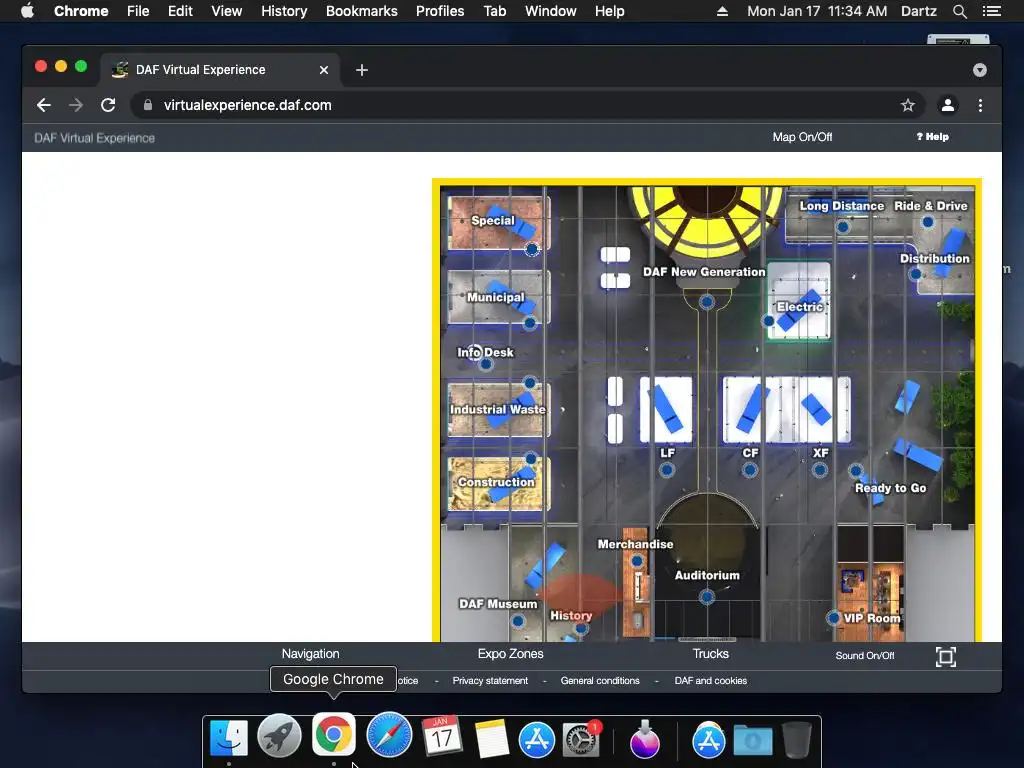Jump to the LF truck marker

(x=667, y=470)
